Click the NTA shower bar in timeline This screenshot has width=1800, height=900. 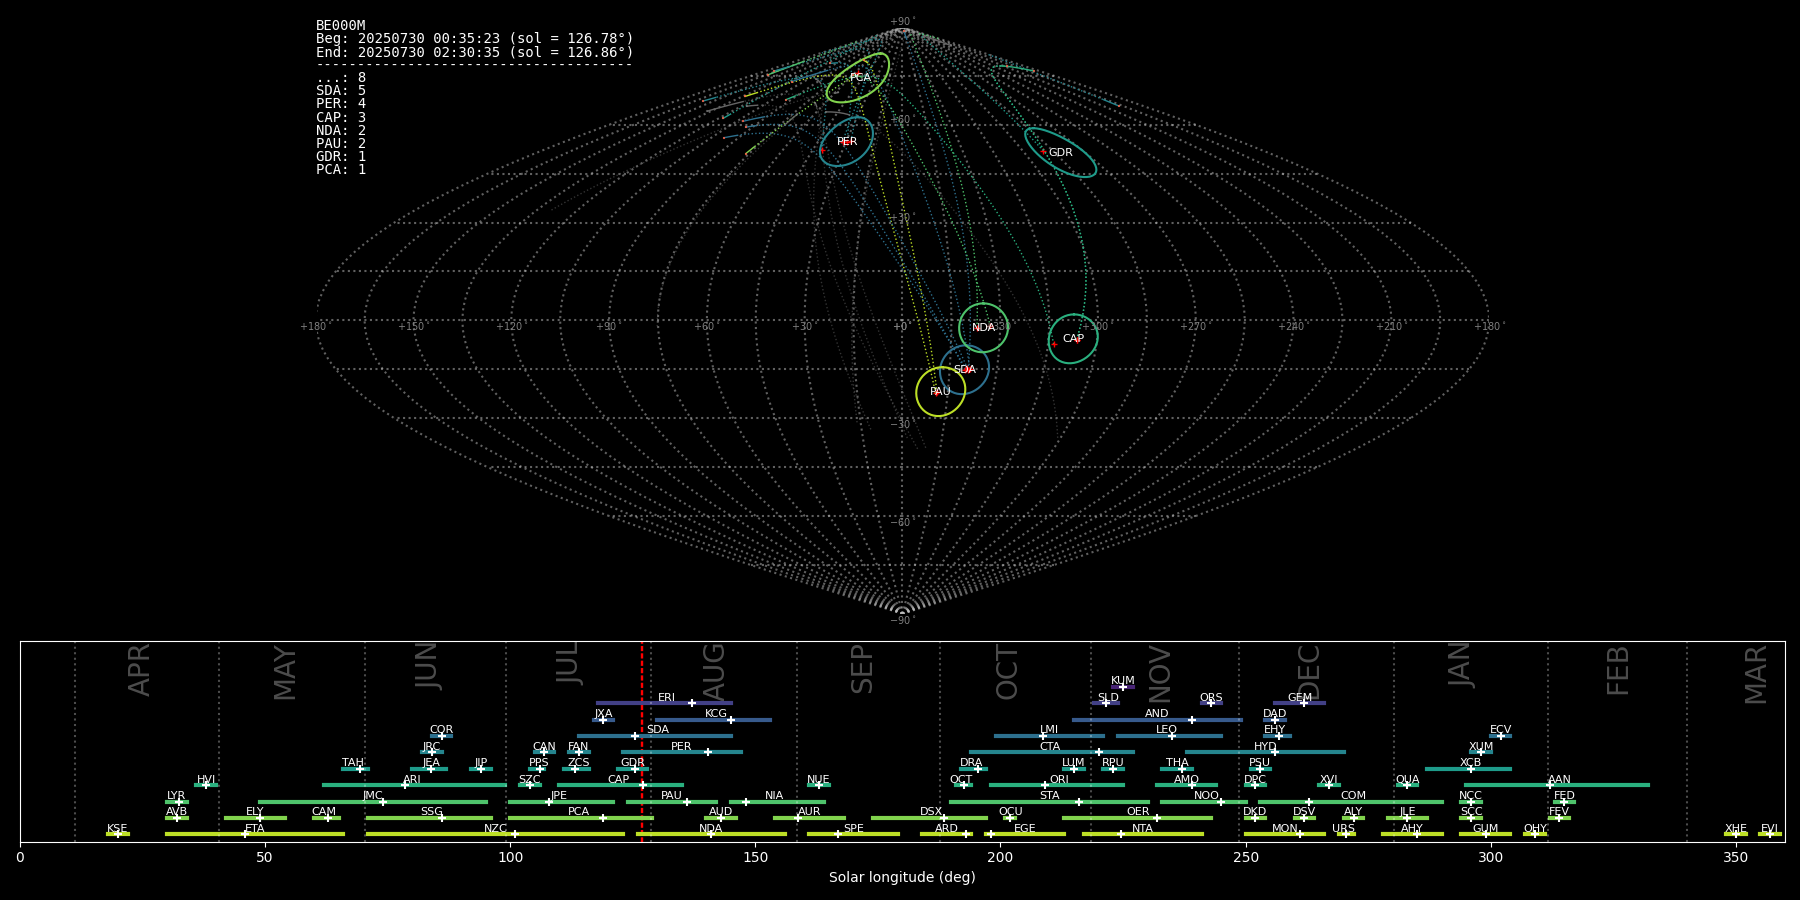click(x=1143, y=834)
